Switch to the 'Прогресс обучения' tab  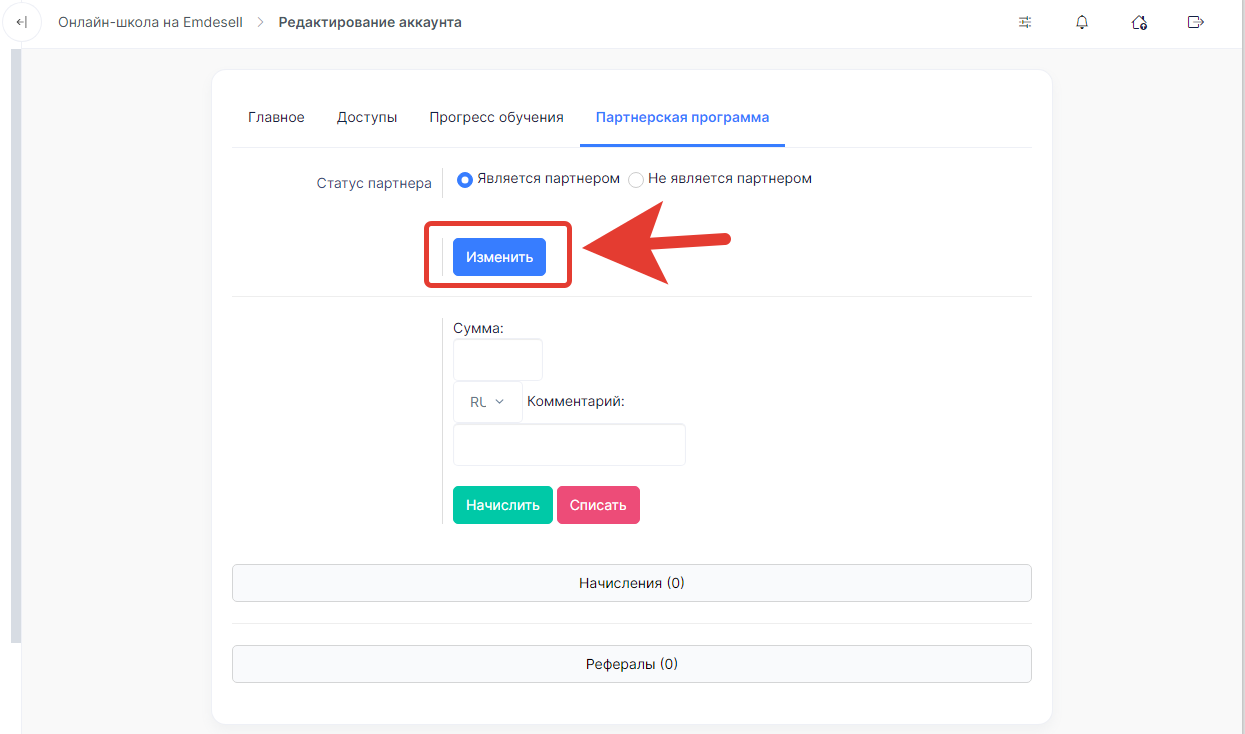[497, 118]
